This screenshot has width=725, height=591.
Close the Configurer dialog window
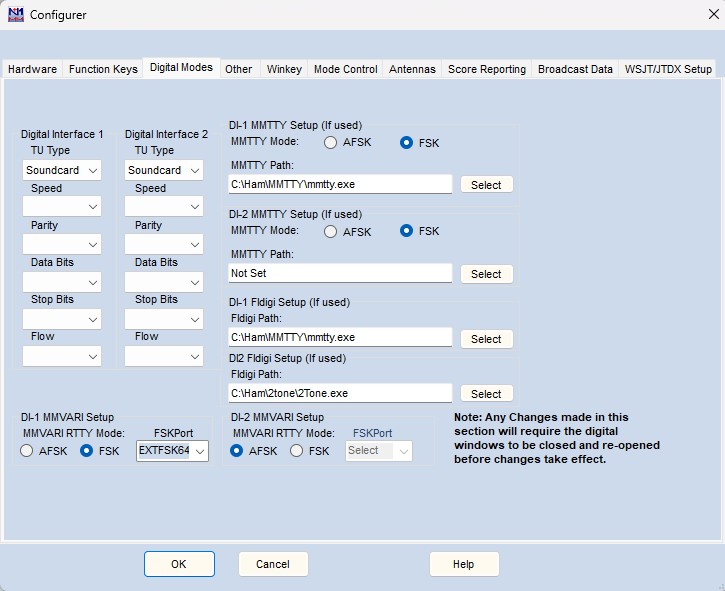click(x=713, y=14)
